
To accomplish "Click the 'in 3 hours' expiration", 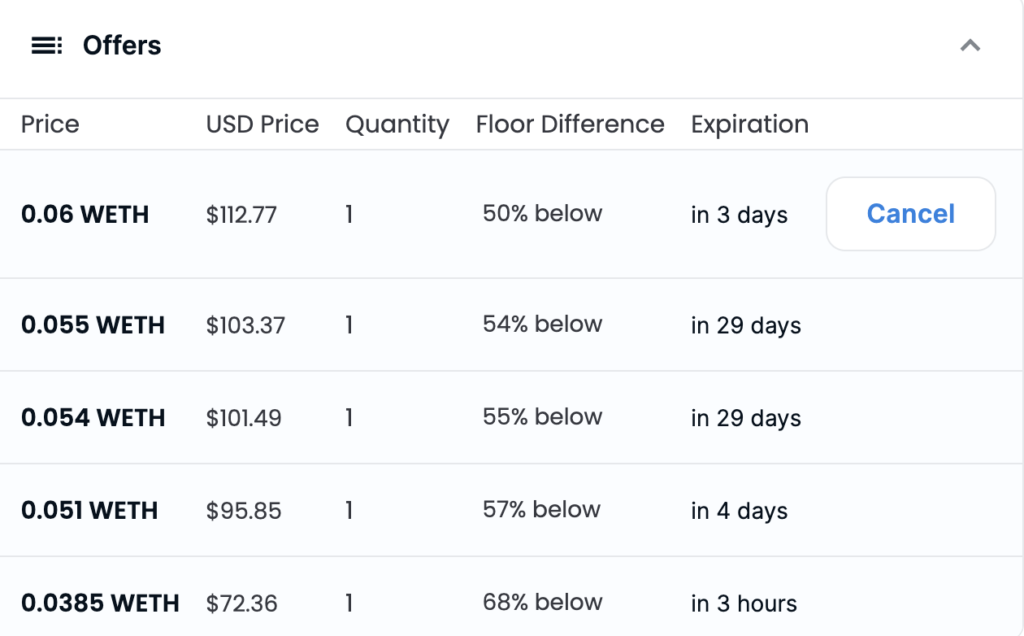I will (744, 603).
